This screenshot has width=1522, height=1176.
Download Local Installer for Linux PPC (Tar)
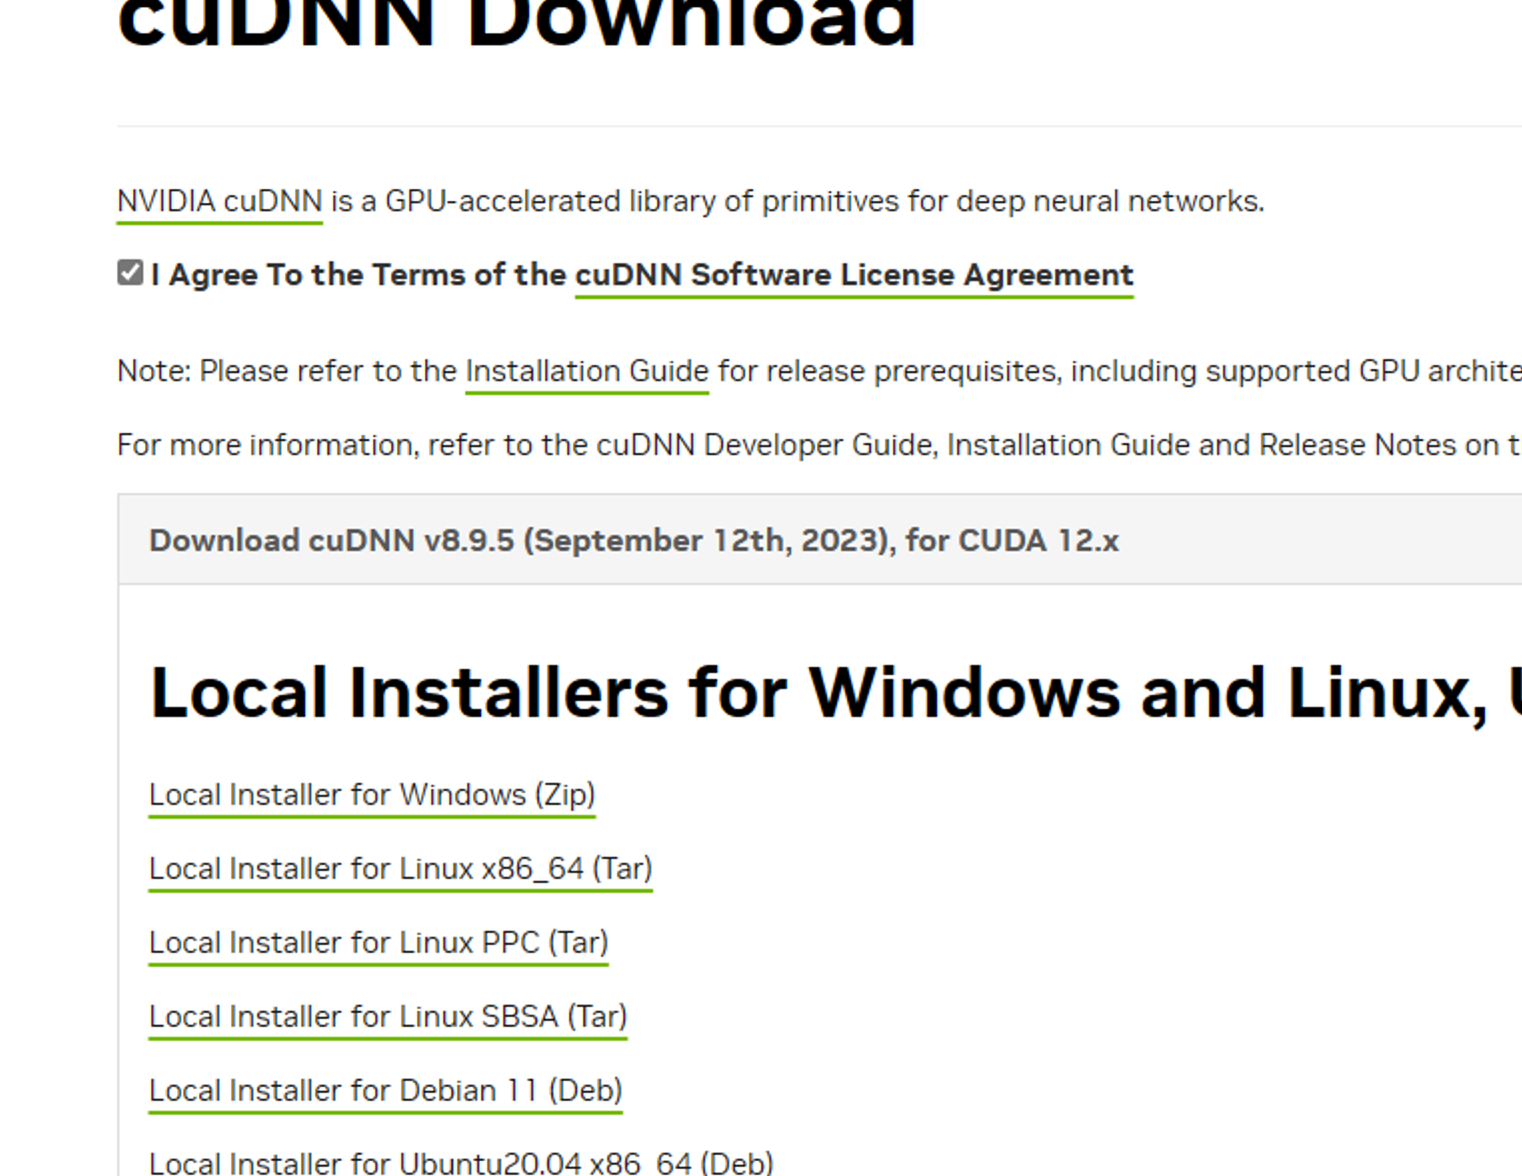(379, 943)
